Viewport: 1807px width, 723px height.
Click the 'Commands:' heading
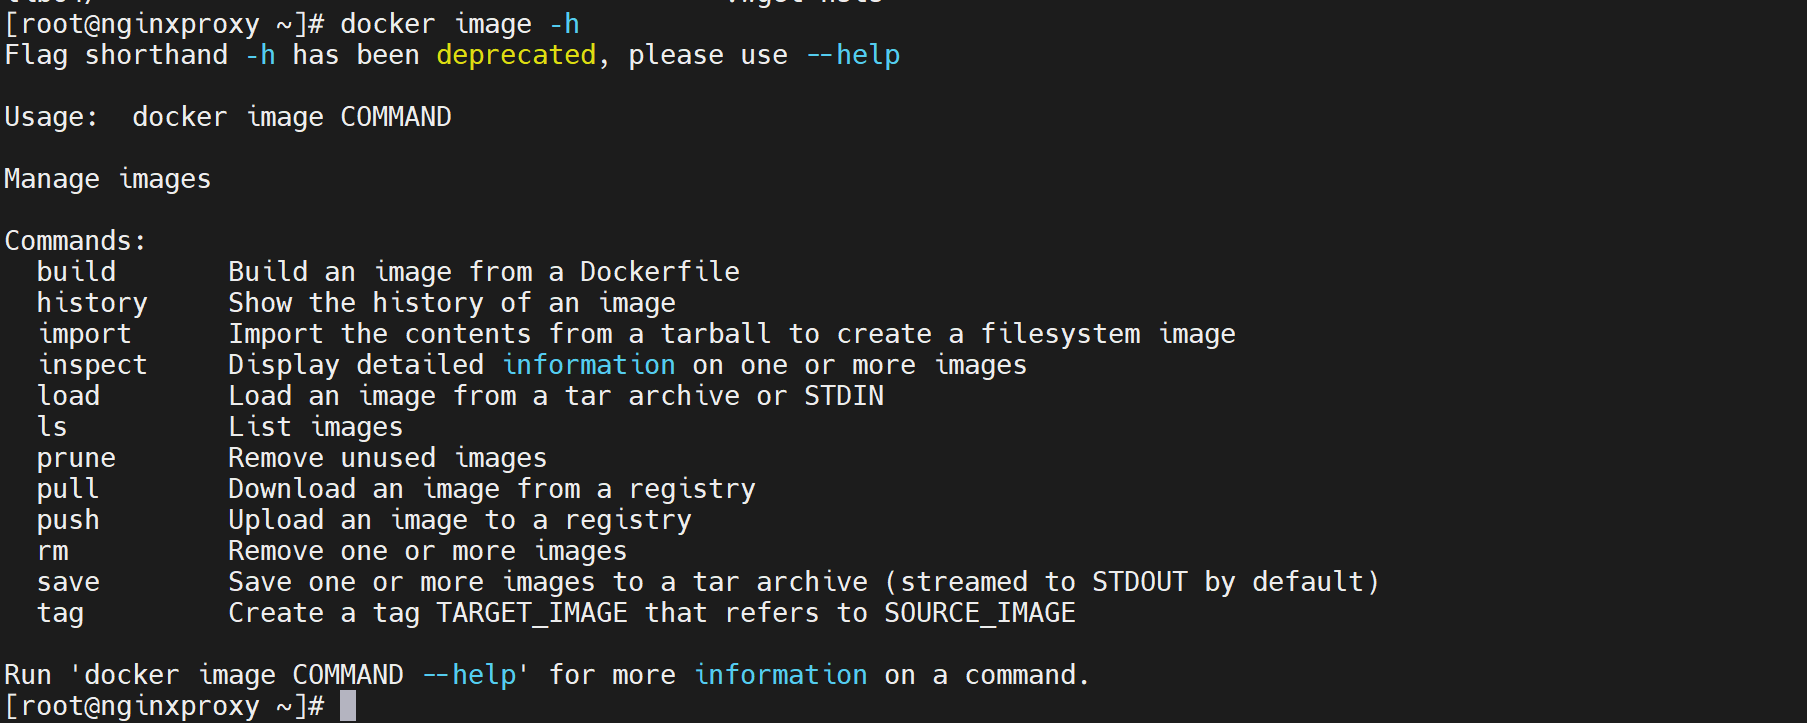click(75, 241)
